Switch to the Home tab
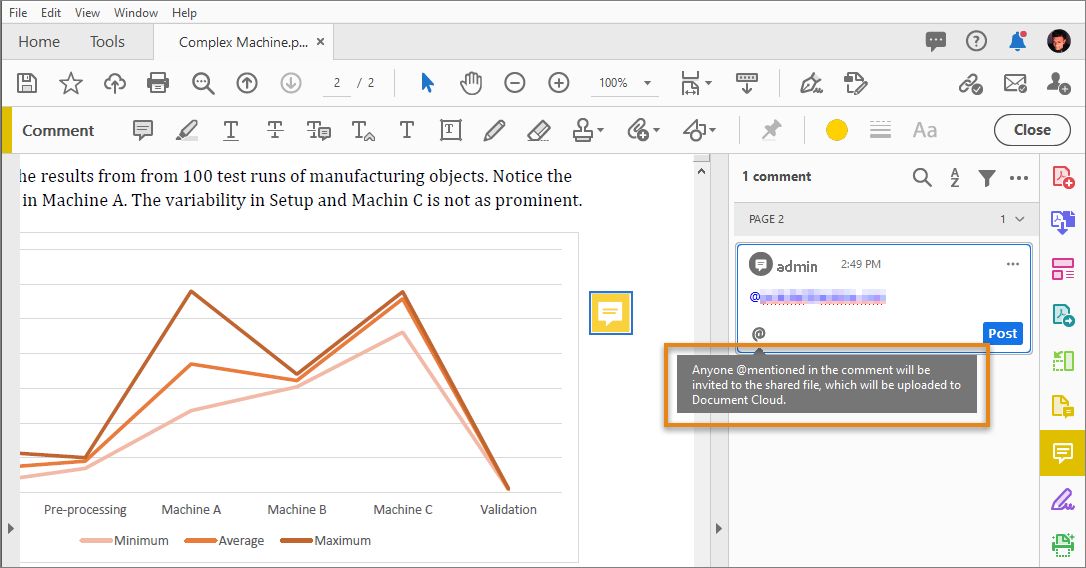The width and height of the screenshot is (1086, 568). click(x=39, y=42)
